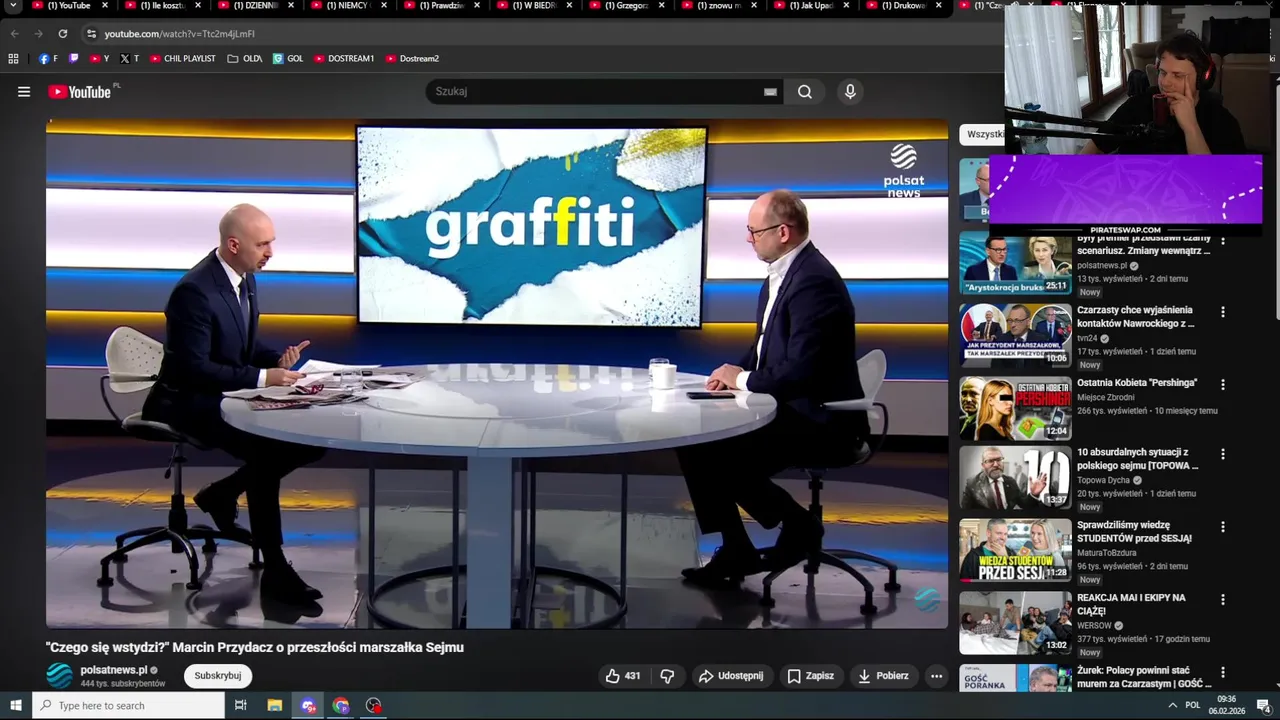Switch to the '(1) YouTube' tab
The height and width of the screenshot is (720, 1280).
pos(68,6)
